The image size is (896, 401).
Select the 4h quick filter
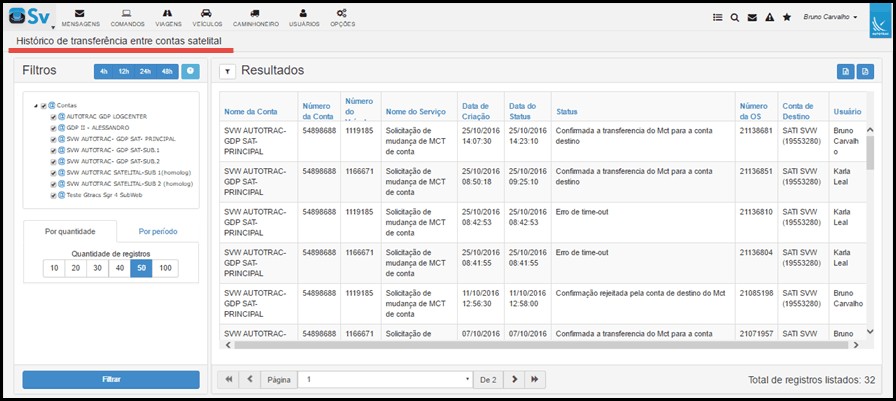click(103, 71)
